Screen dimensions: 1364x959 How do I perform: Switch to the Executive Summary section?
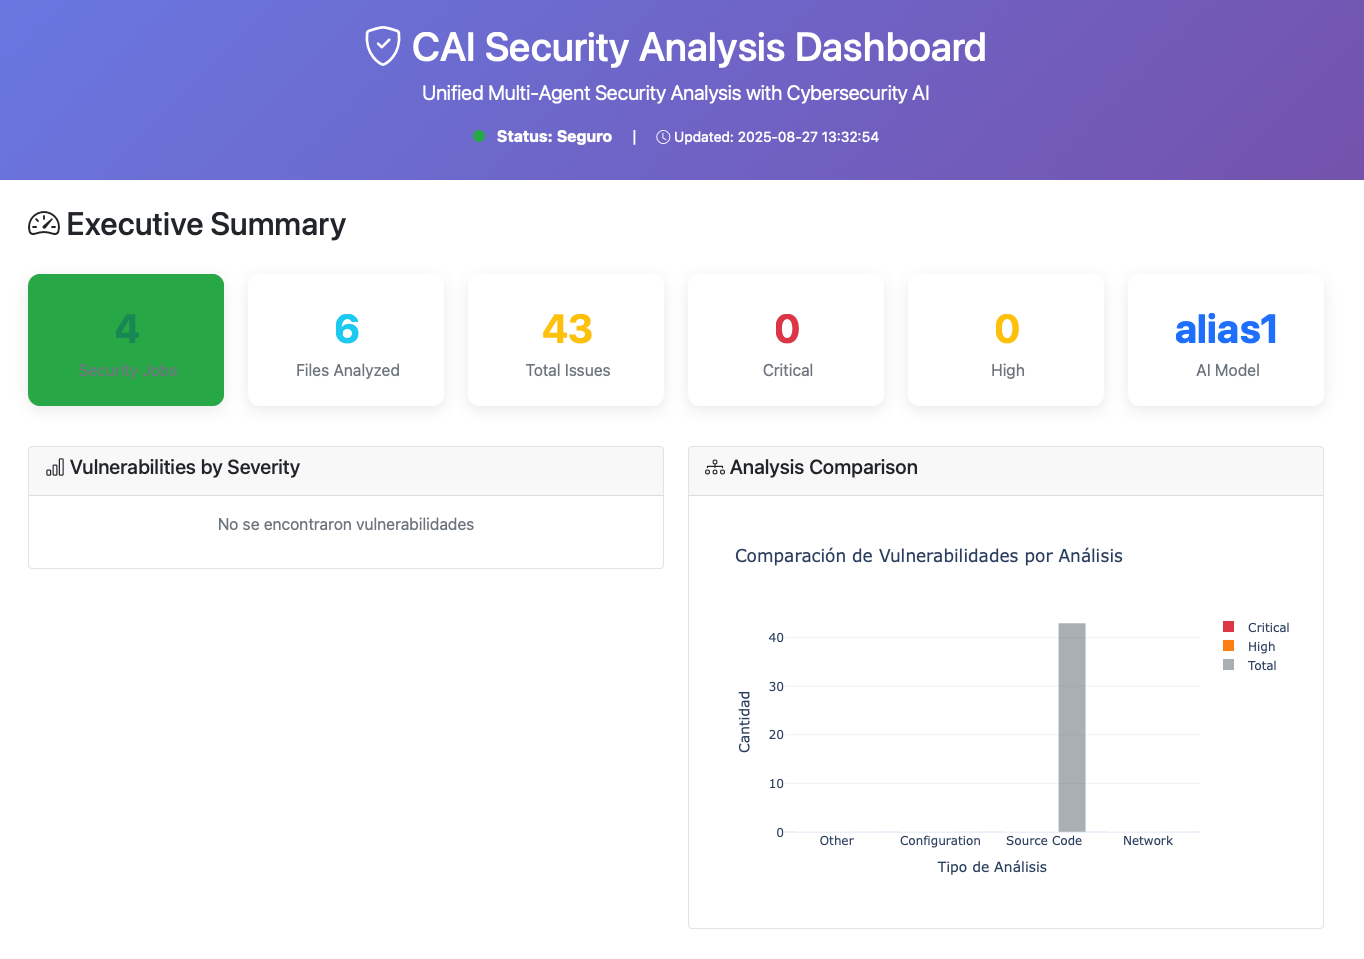[x=205, y=224]
